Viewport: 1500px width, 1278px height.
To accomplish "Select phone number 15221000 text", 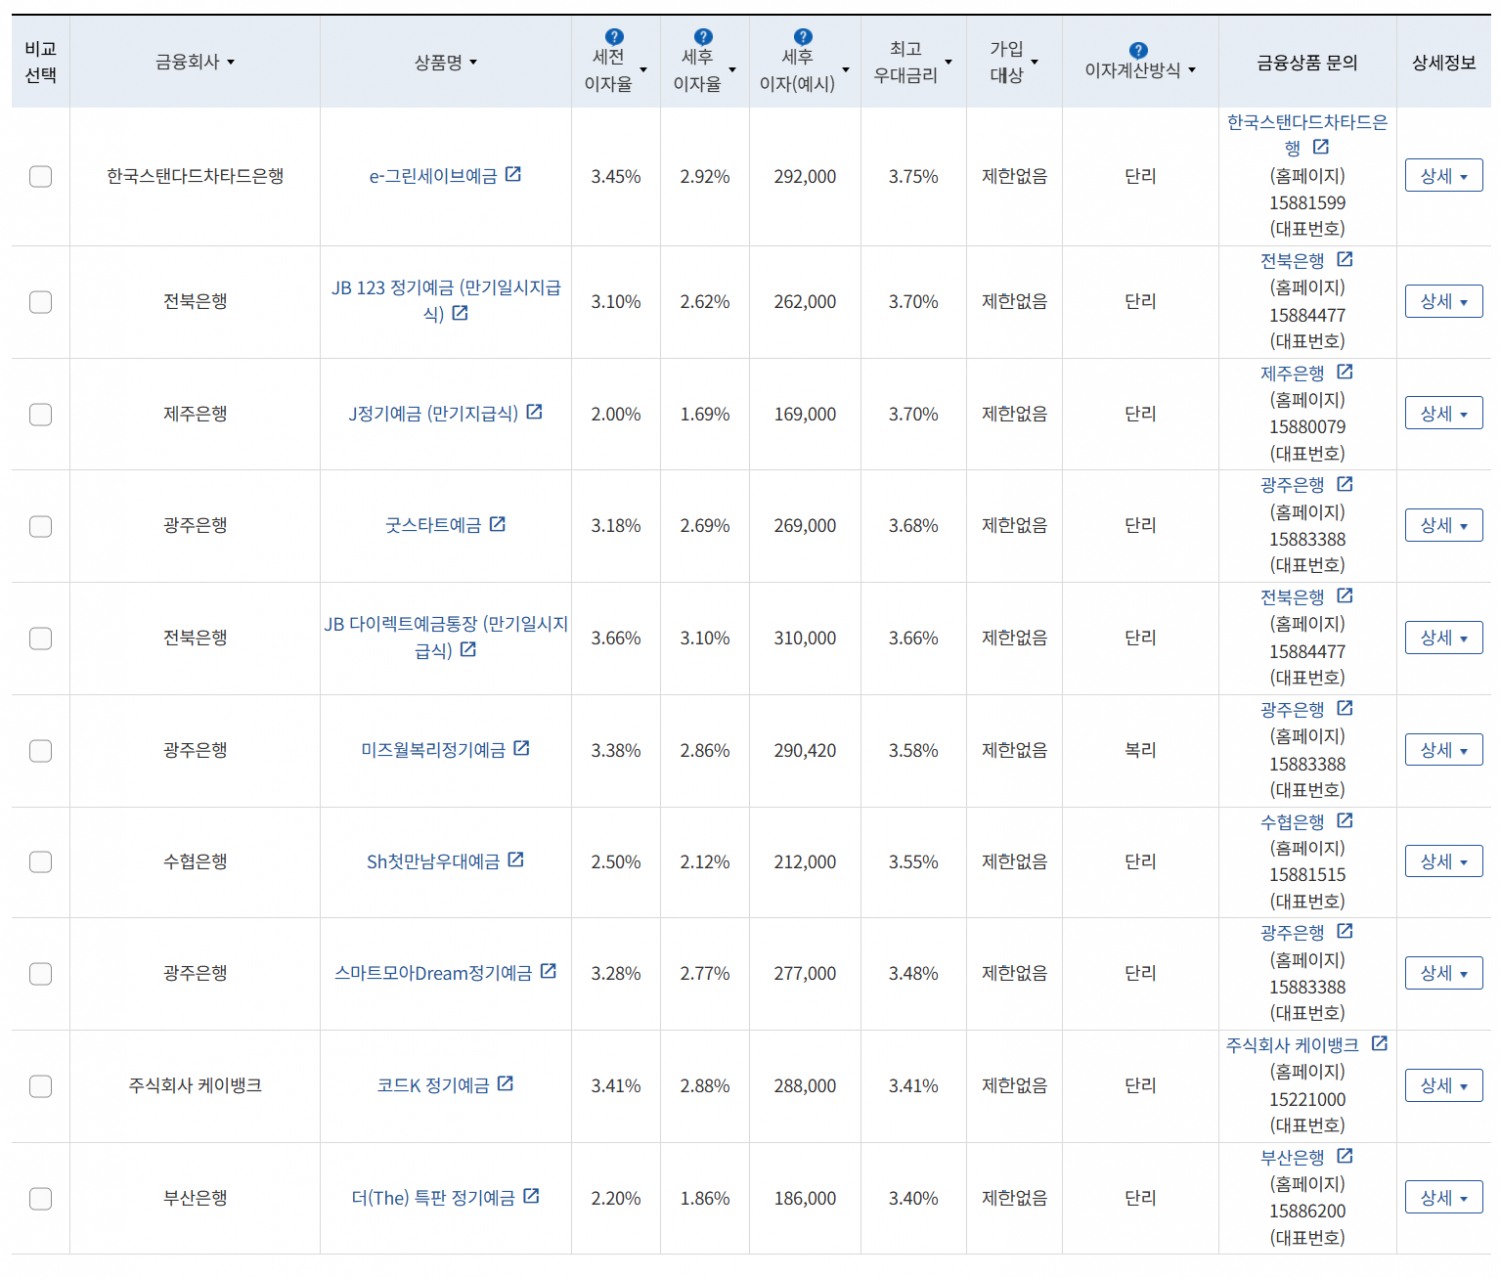I will 1307,1099.
